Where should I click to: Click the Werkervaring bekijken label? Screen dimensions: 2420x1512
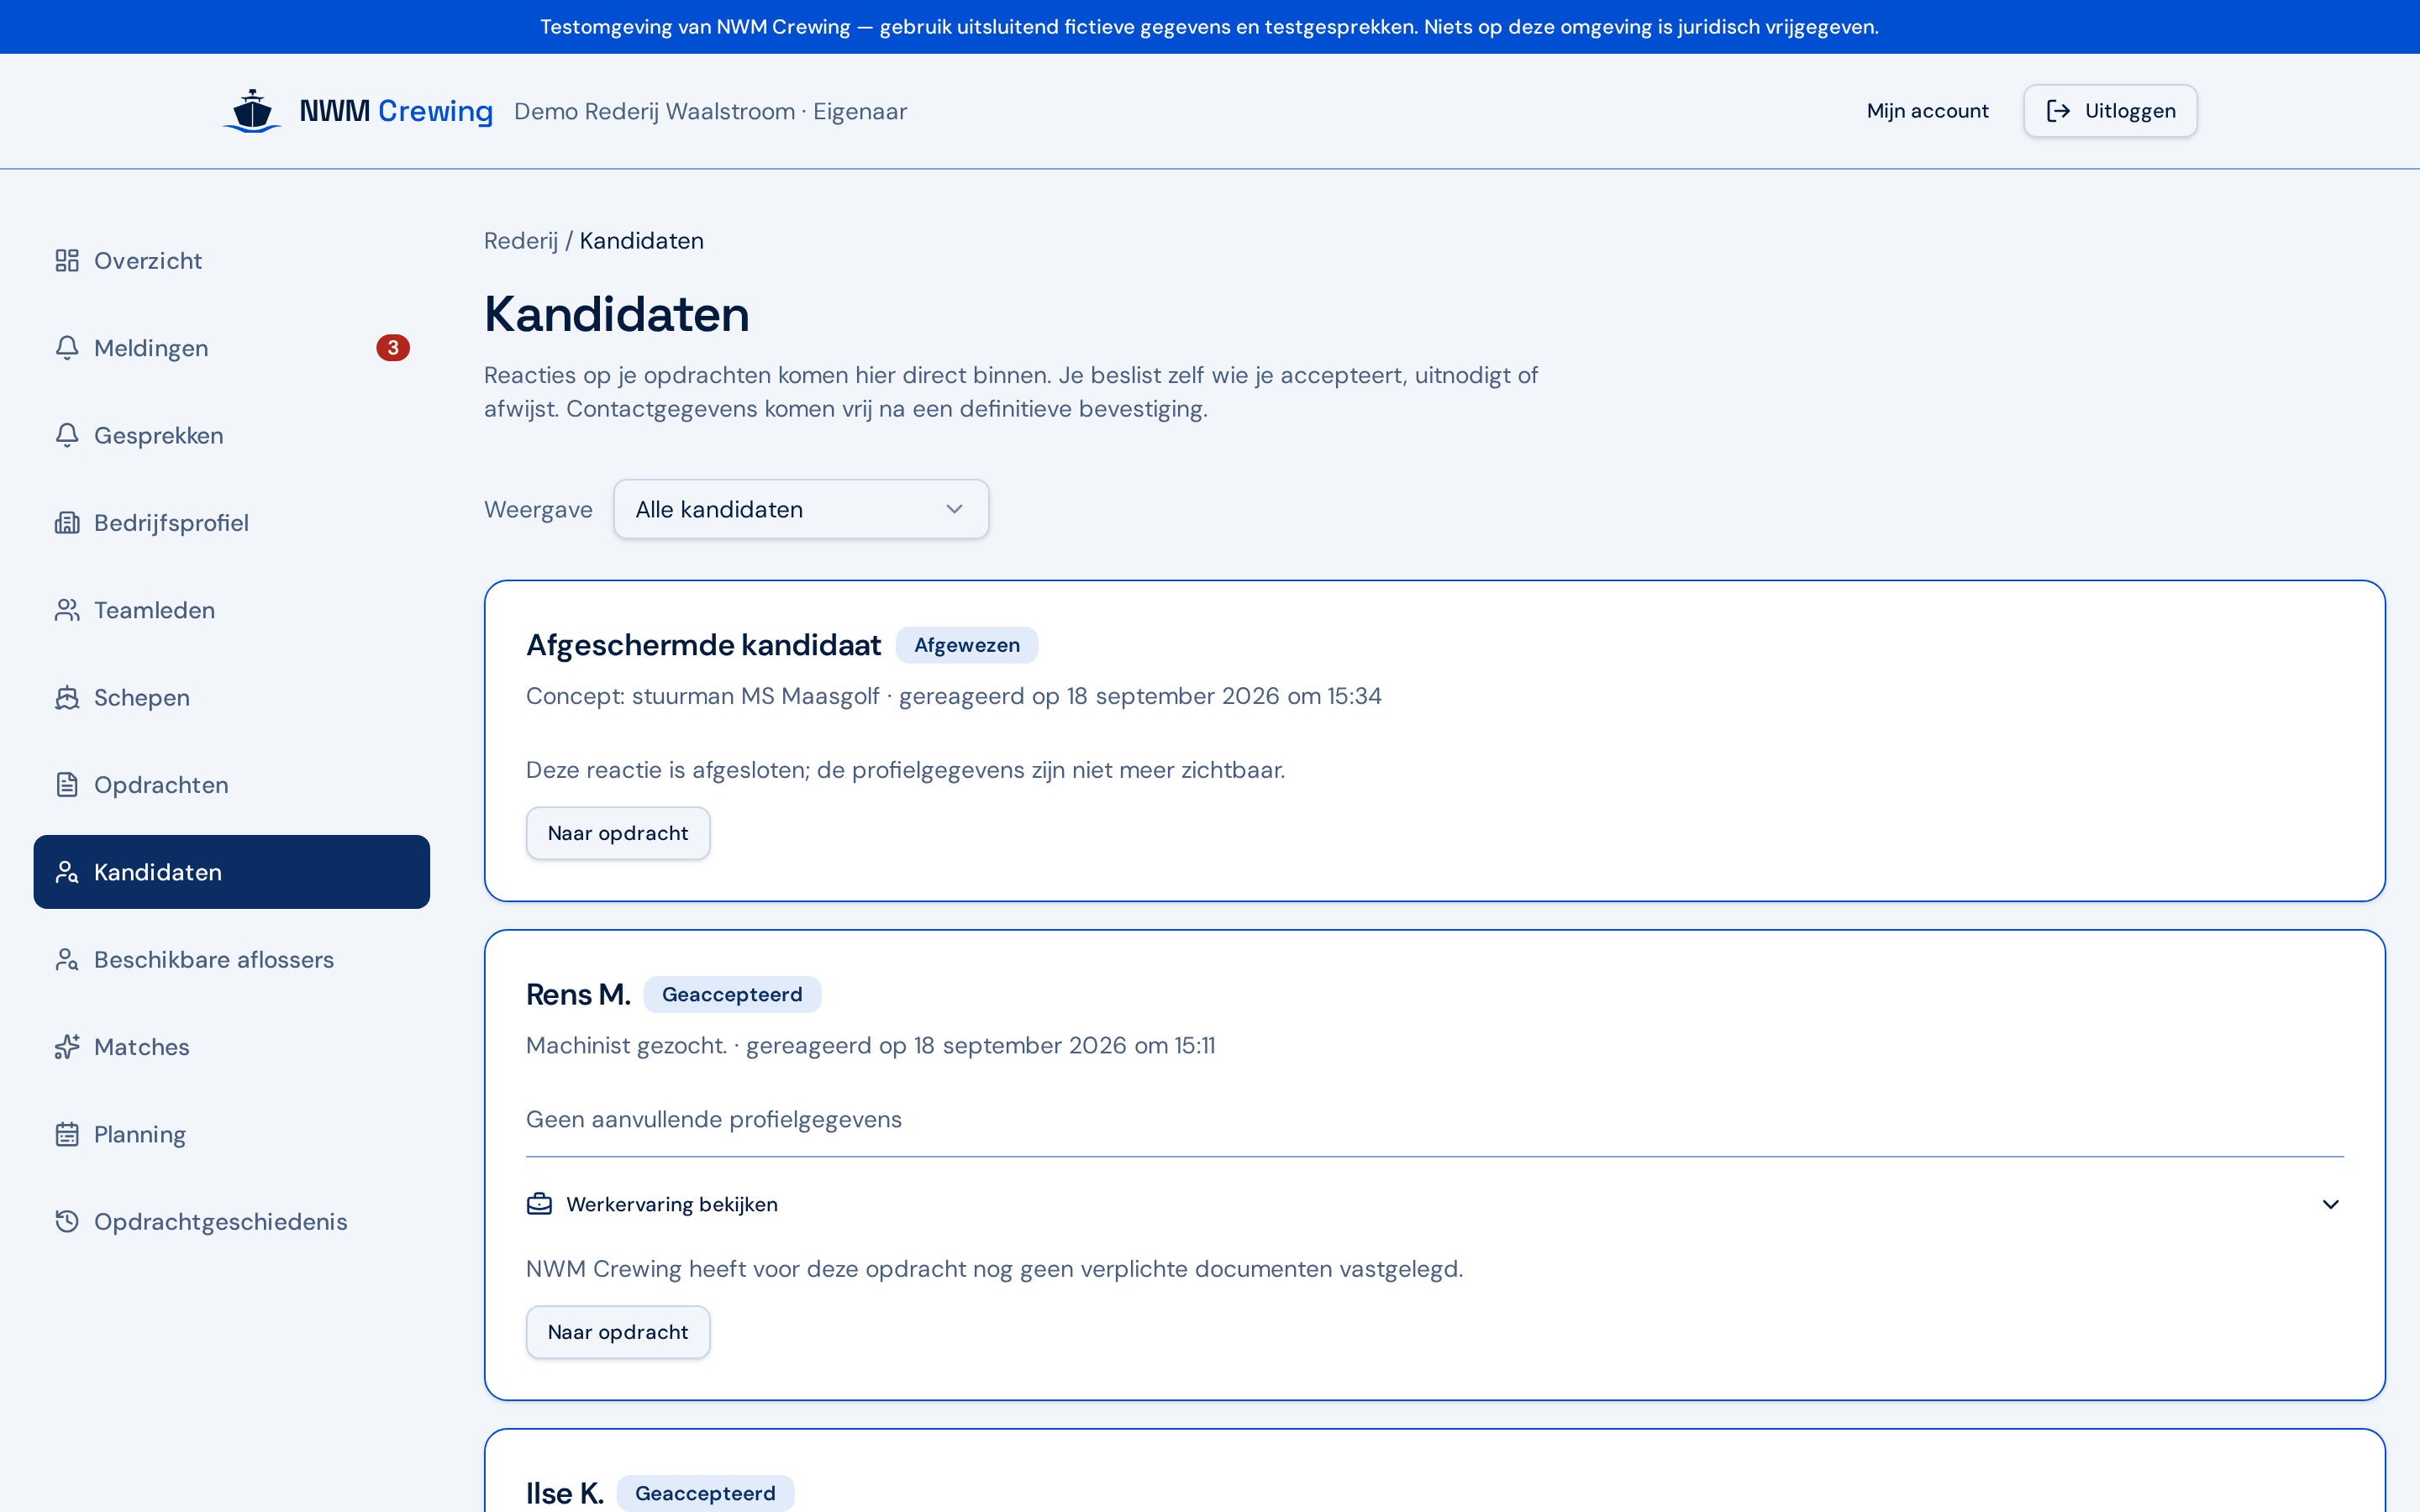tap(672, 1204)
